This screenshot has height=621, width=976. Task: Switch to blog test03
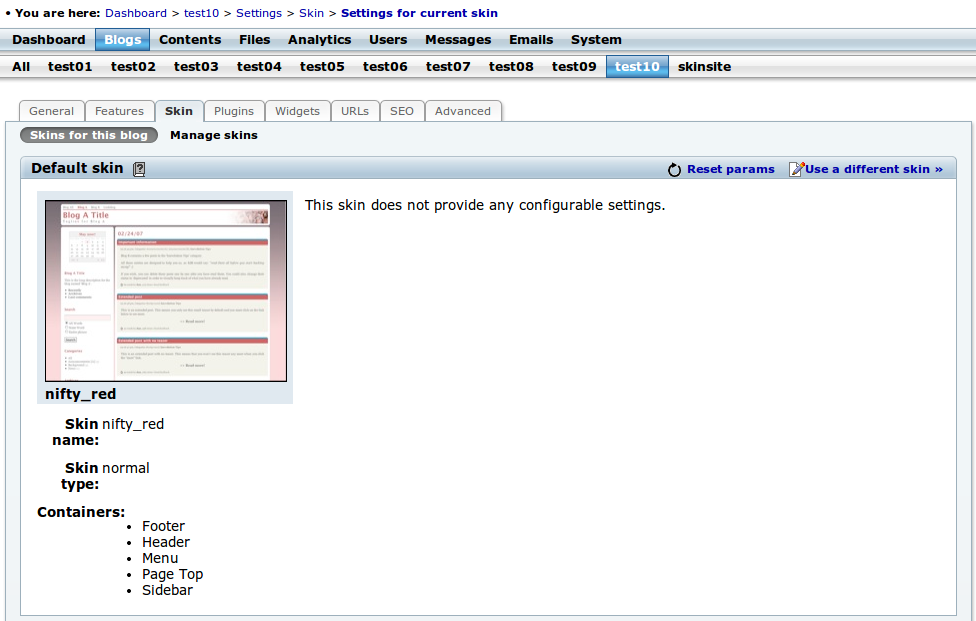(x=196, y=67)
